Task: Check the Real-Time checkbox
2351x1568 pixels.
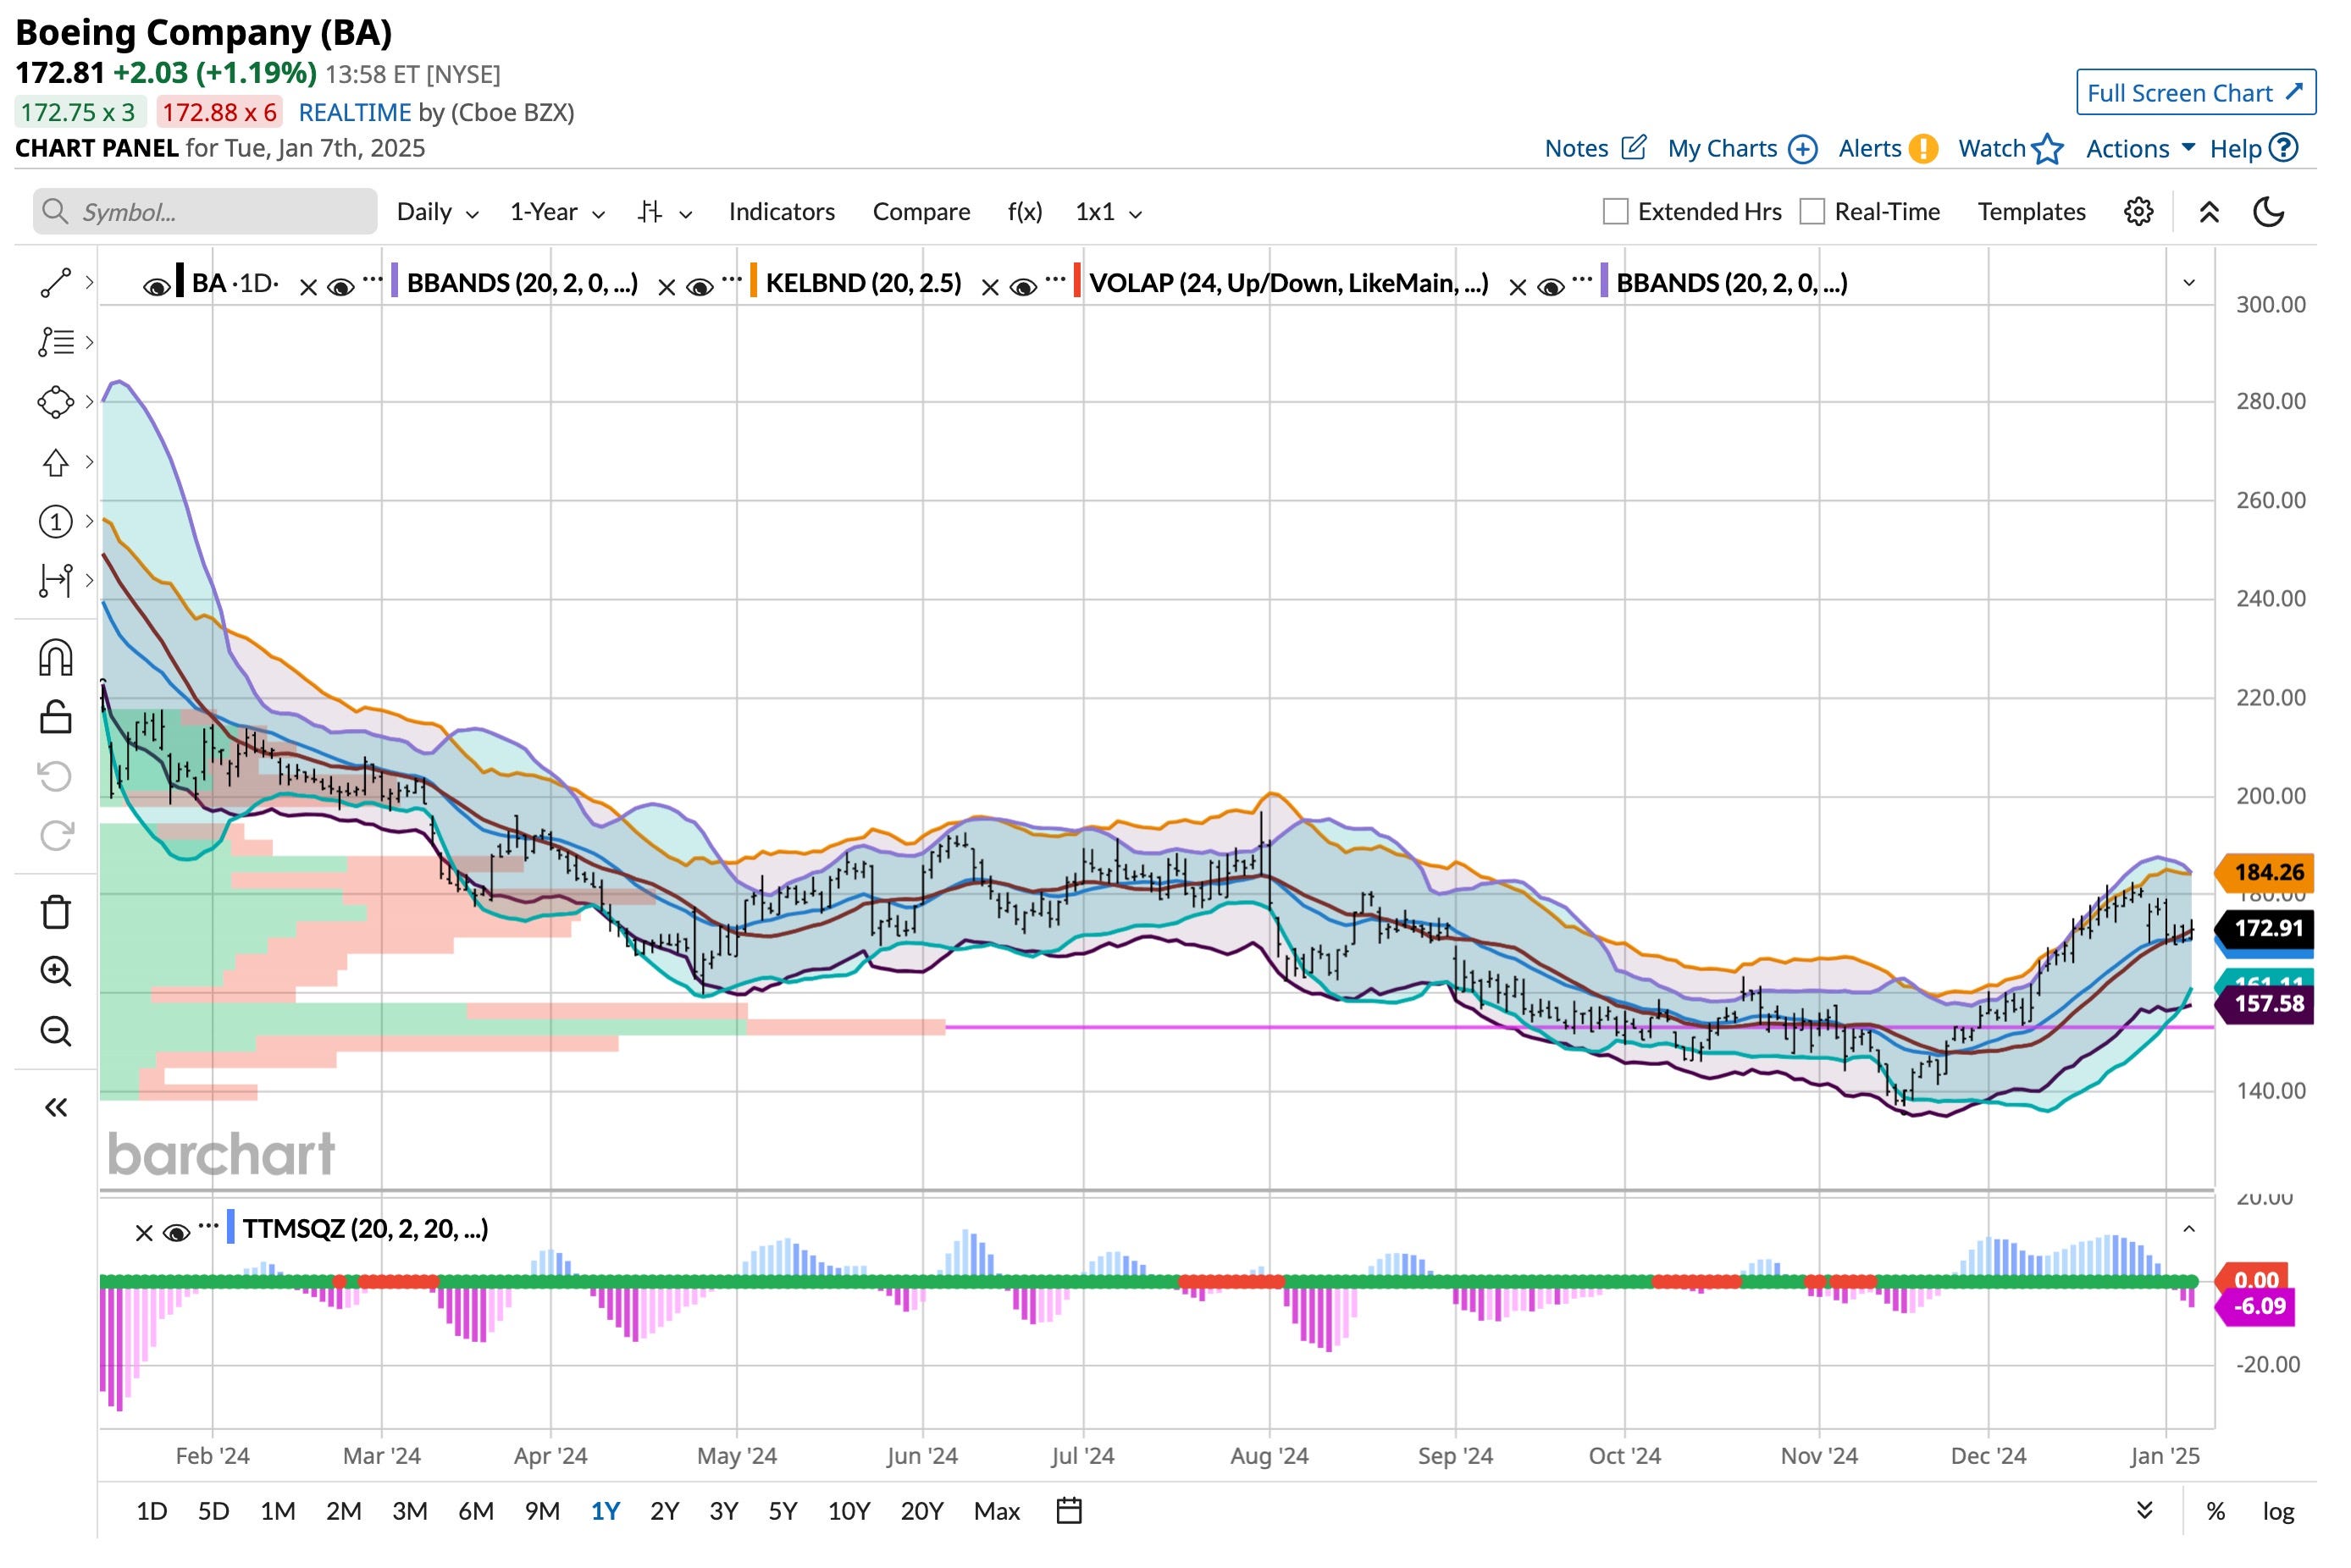Action: pyautogui.click(x=1811, y=212)
